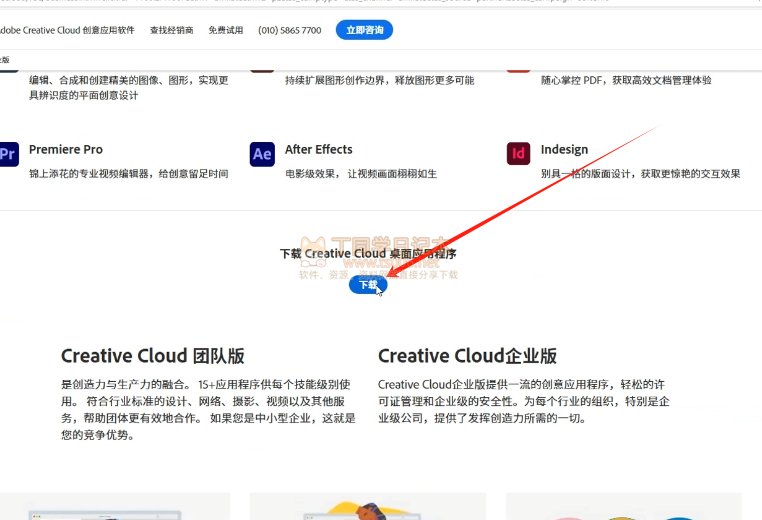The image size is (762, 520).
Task: Click the phone number (010) 5865 7700
Action: pyautogui.click(x=288, y=31)
